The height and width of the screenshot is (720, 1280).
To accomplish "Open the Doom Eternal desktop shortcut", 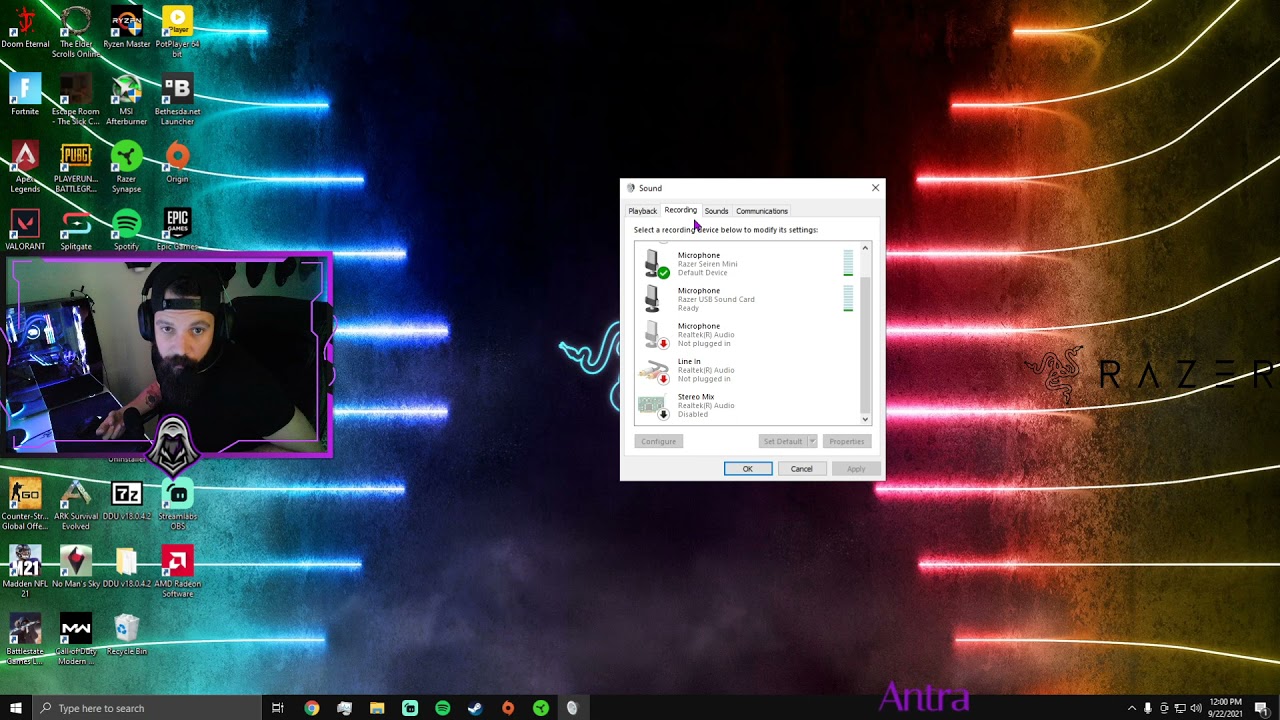I will (25, 28).
